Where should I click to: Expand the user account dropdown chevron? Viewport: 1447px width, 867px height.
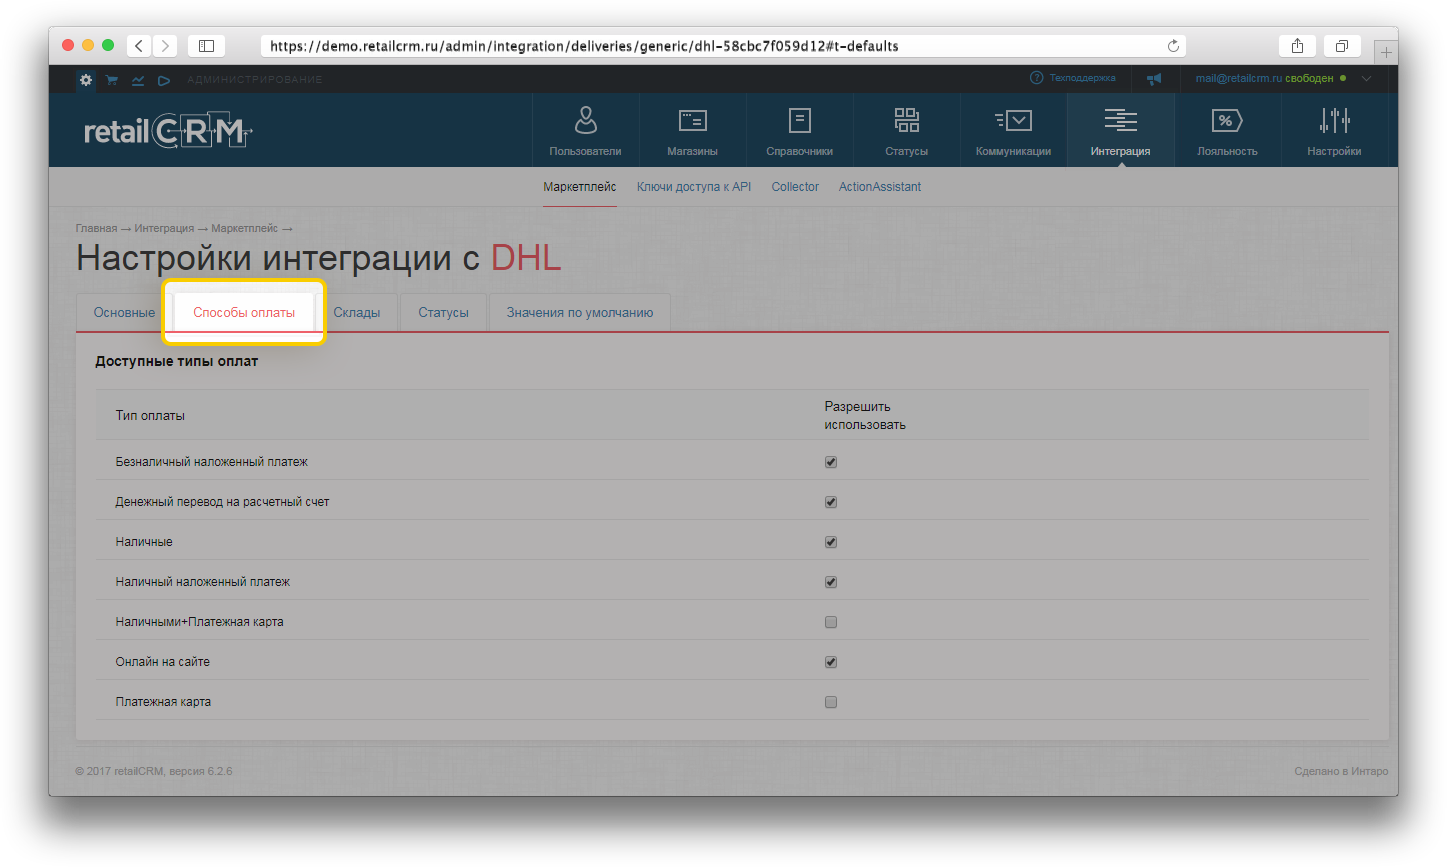tap(1367, 79)
